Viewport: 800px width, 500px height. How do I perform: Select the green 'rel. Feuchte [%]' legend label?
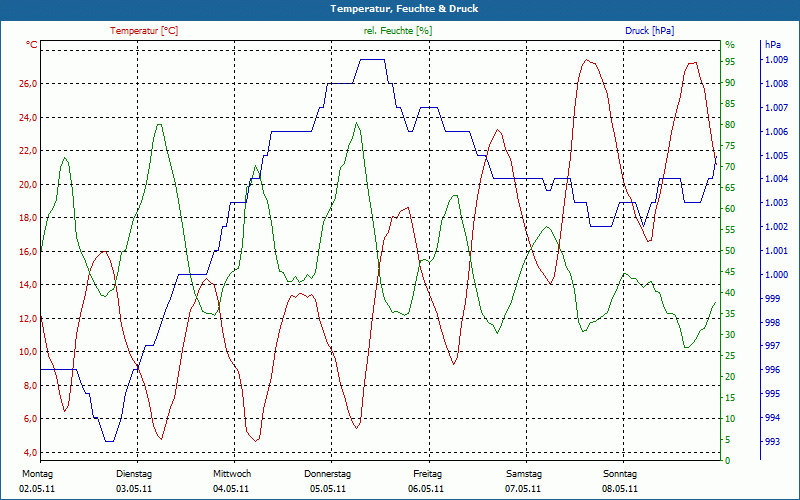398,31
